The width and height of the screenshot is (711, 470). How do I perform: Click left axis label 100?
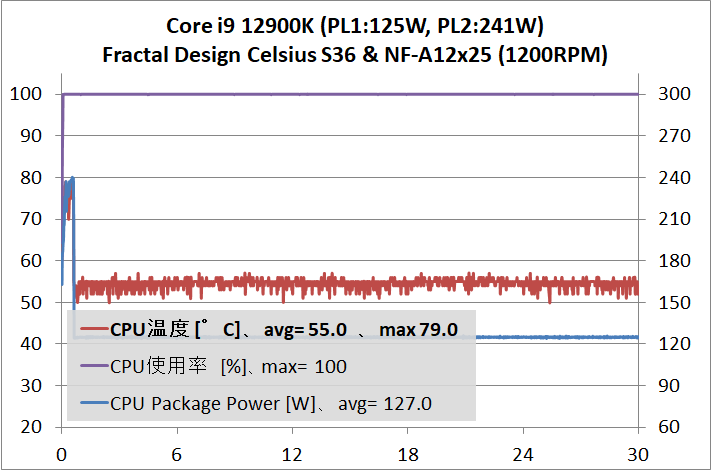(x=26, y=94)
